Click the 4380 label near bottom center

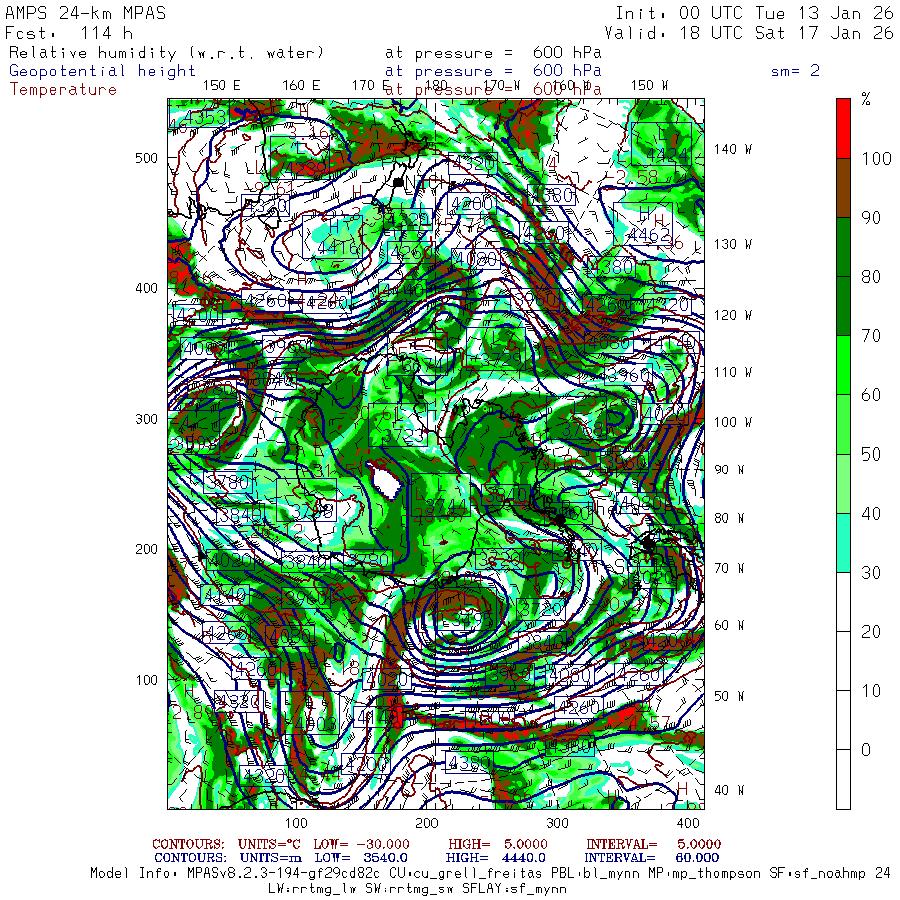[468, 762]
